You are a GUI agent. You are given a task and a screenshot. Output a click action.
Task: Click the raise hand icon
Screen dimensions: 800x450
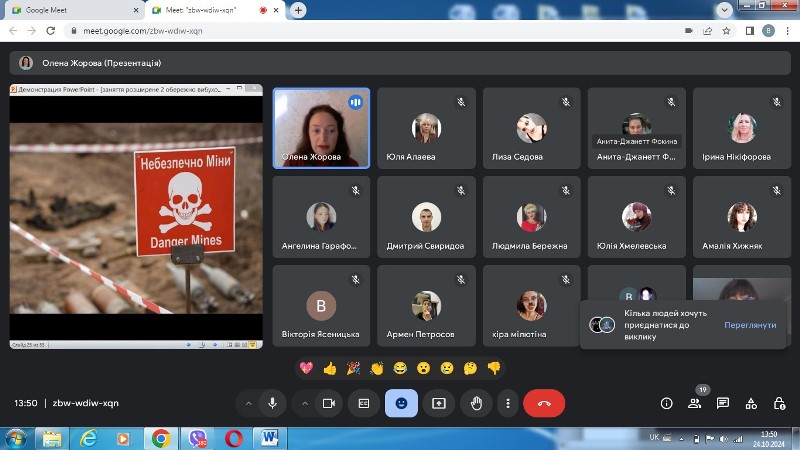476,403
